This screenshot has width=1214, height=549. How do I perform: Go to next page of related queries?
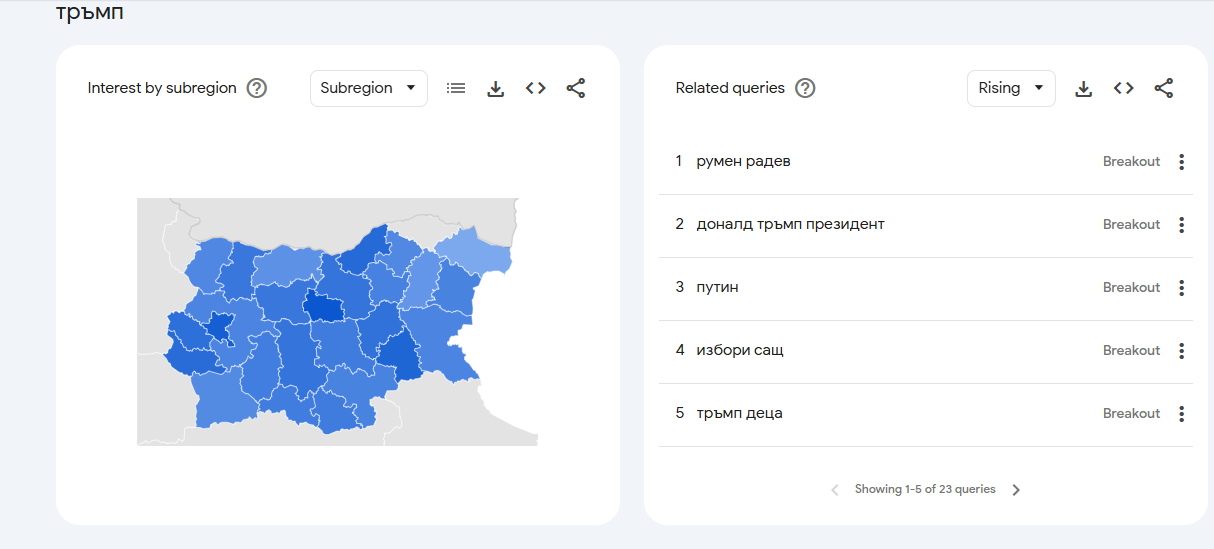pyautogui.click(x=1016, y=490)
